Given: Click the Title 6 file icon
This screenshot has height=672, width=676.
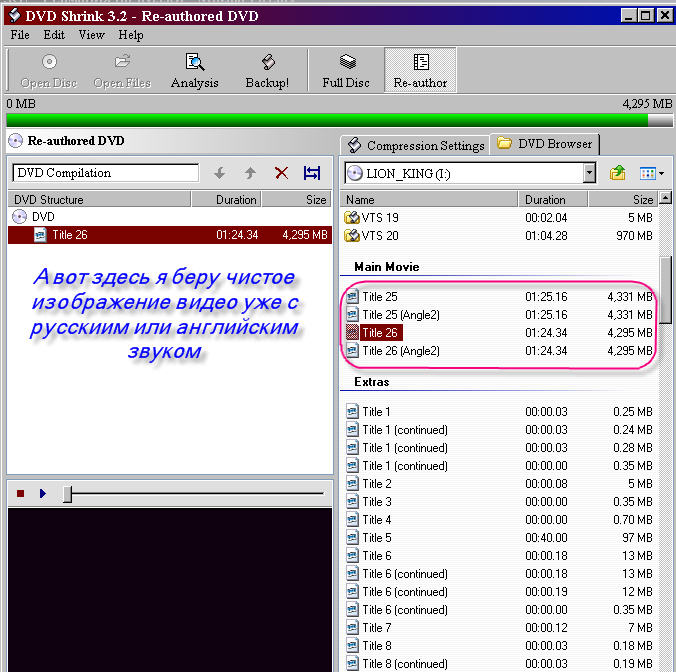Looking at the screenshot, I should click(352, 556).
